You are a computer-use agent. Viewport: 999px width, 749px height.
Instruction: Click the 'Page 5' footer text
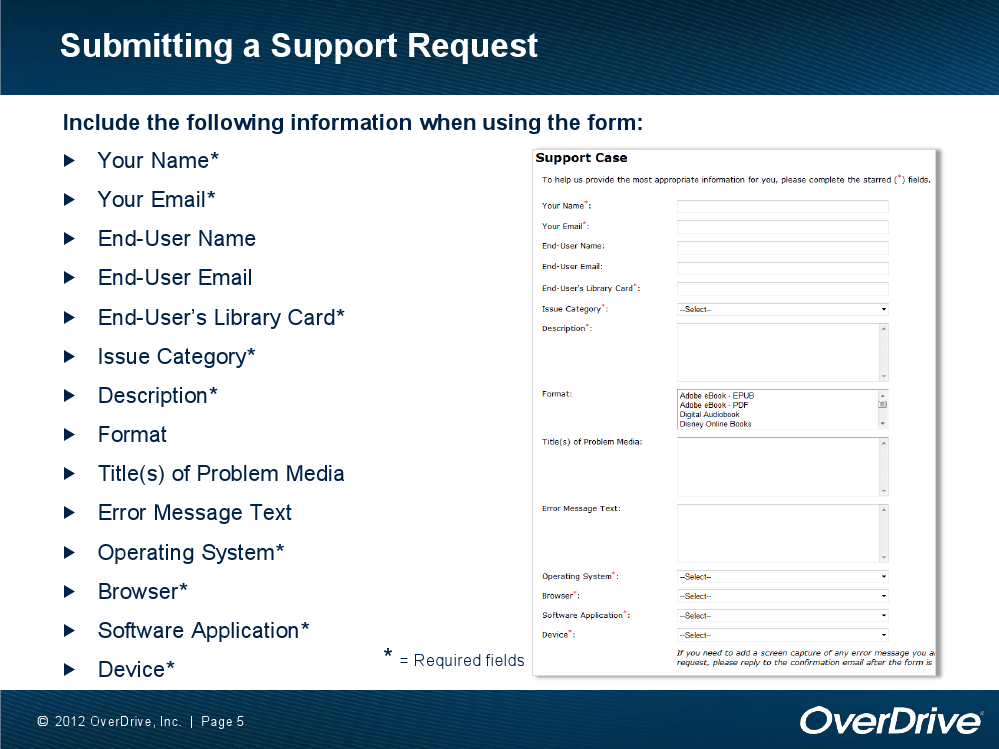tap(222, 722)
